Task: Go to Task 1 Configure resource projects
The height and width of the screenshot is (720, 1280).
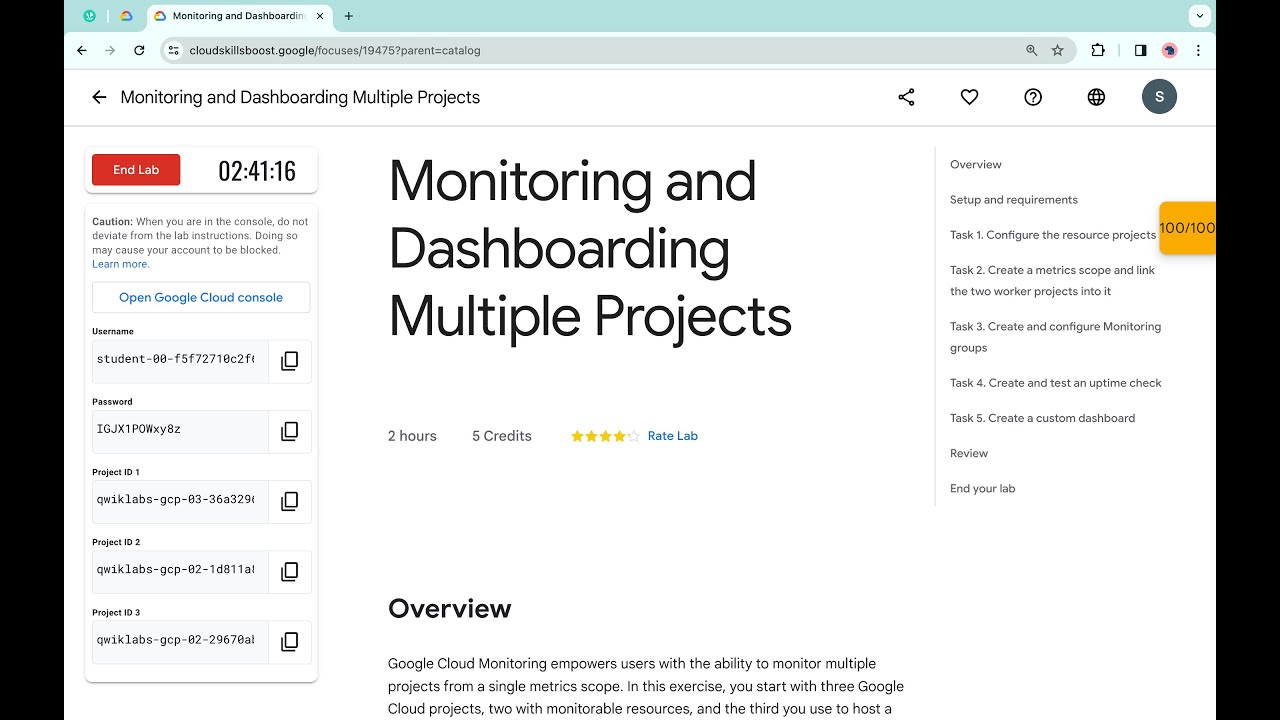Action: (1053, 235)
